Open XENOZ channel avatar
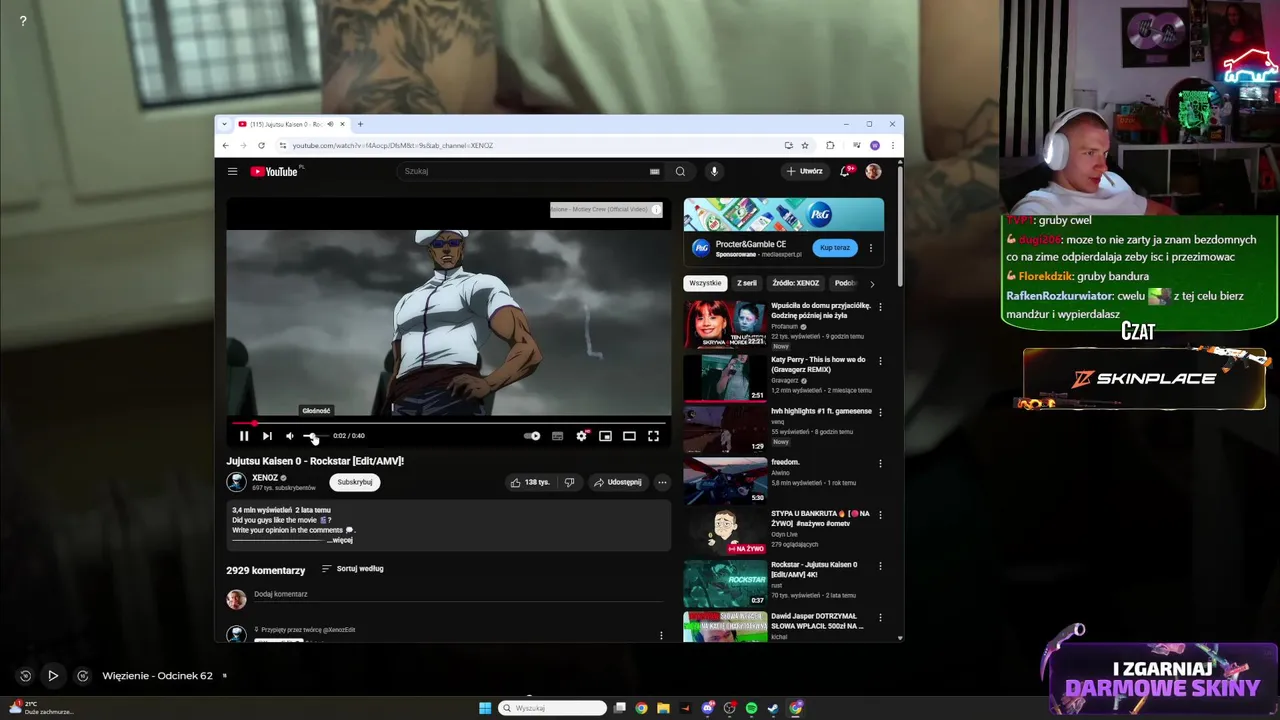Viewport: 1280px width, 720px height. (236, 482)
